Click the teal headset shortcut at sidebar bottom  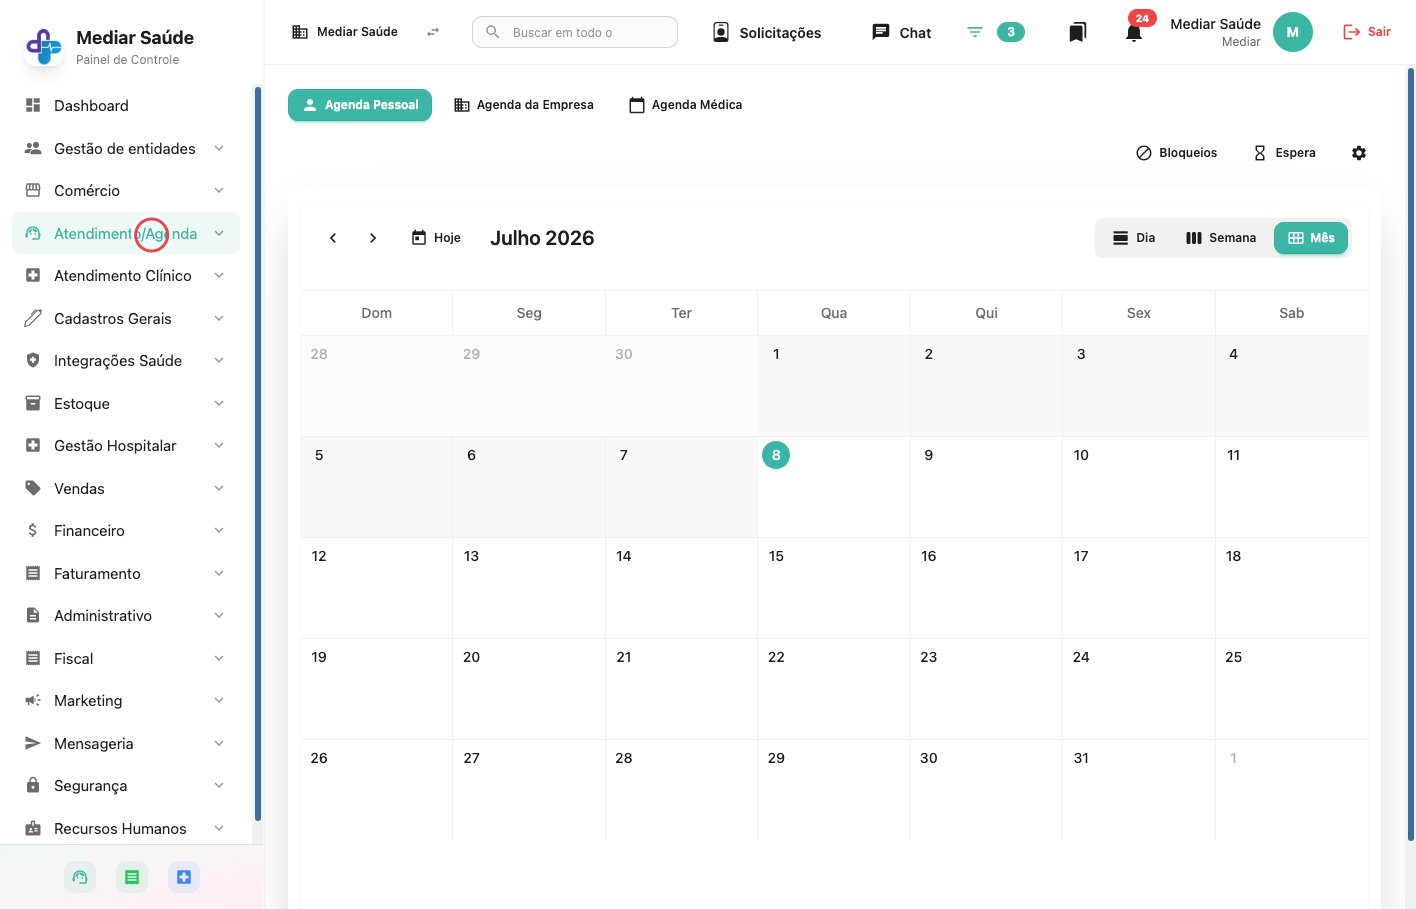(x=80, y=877)
